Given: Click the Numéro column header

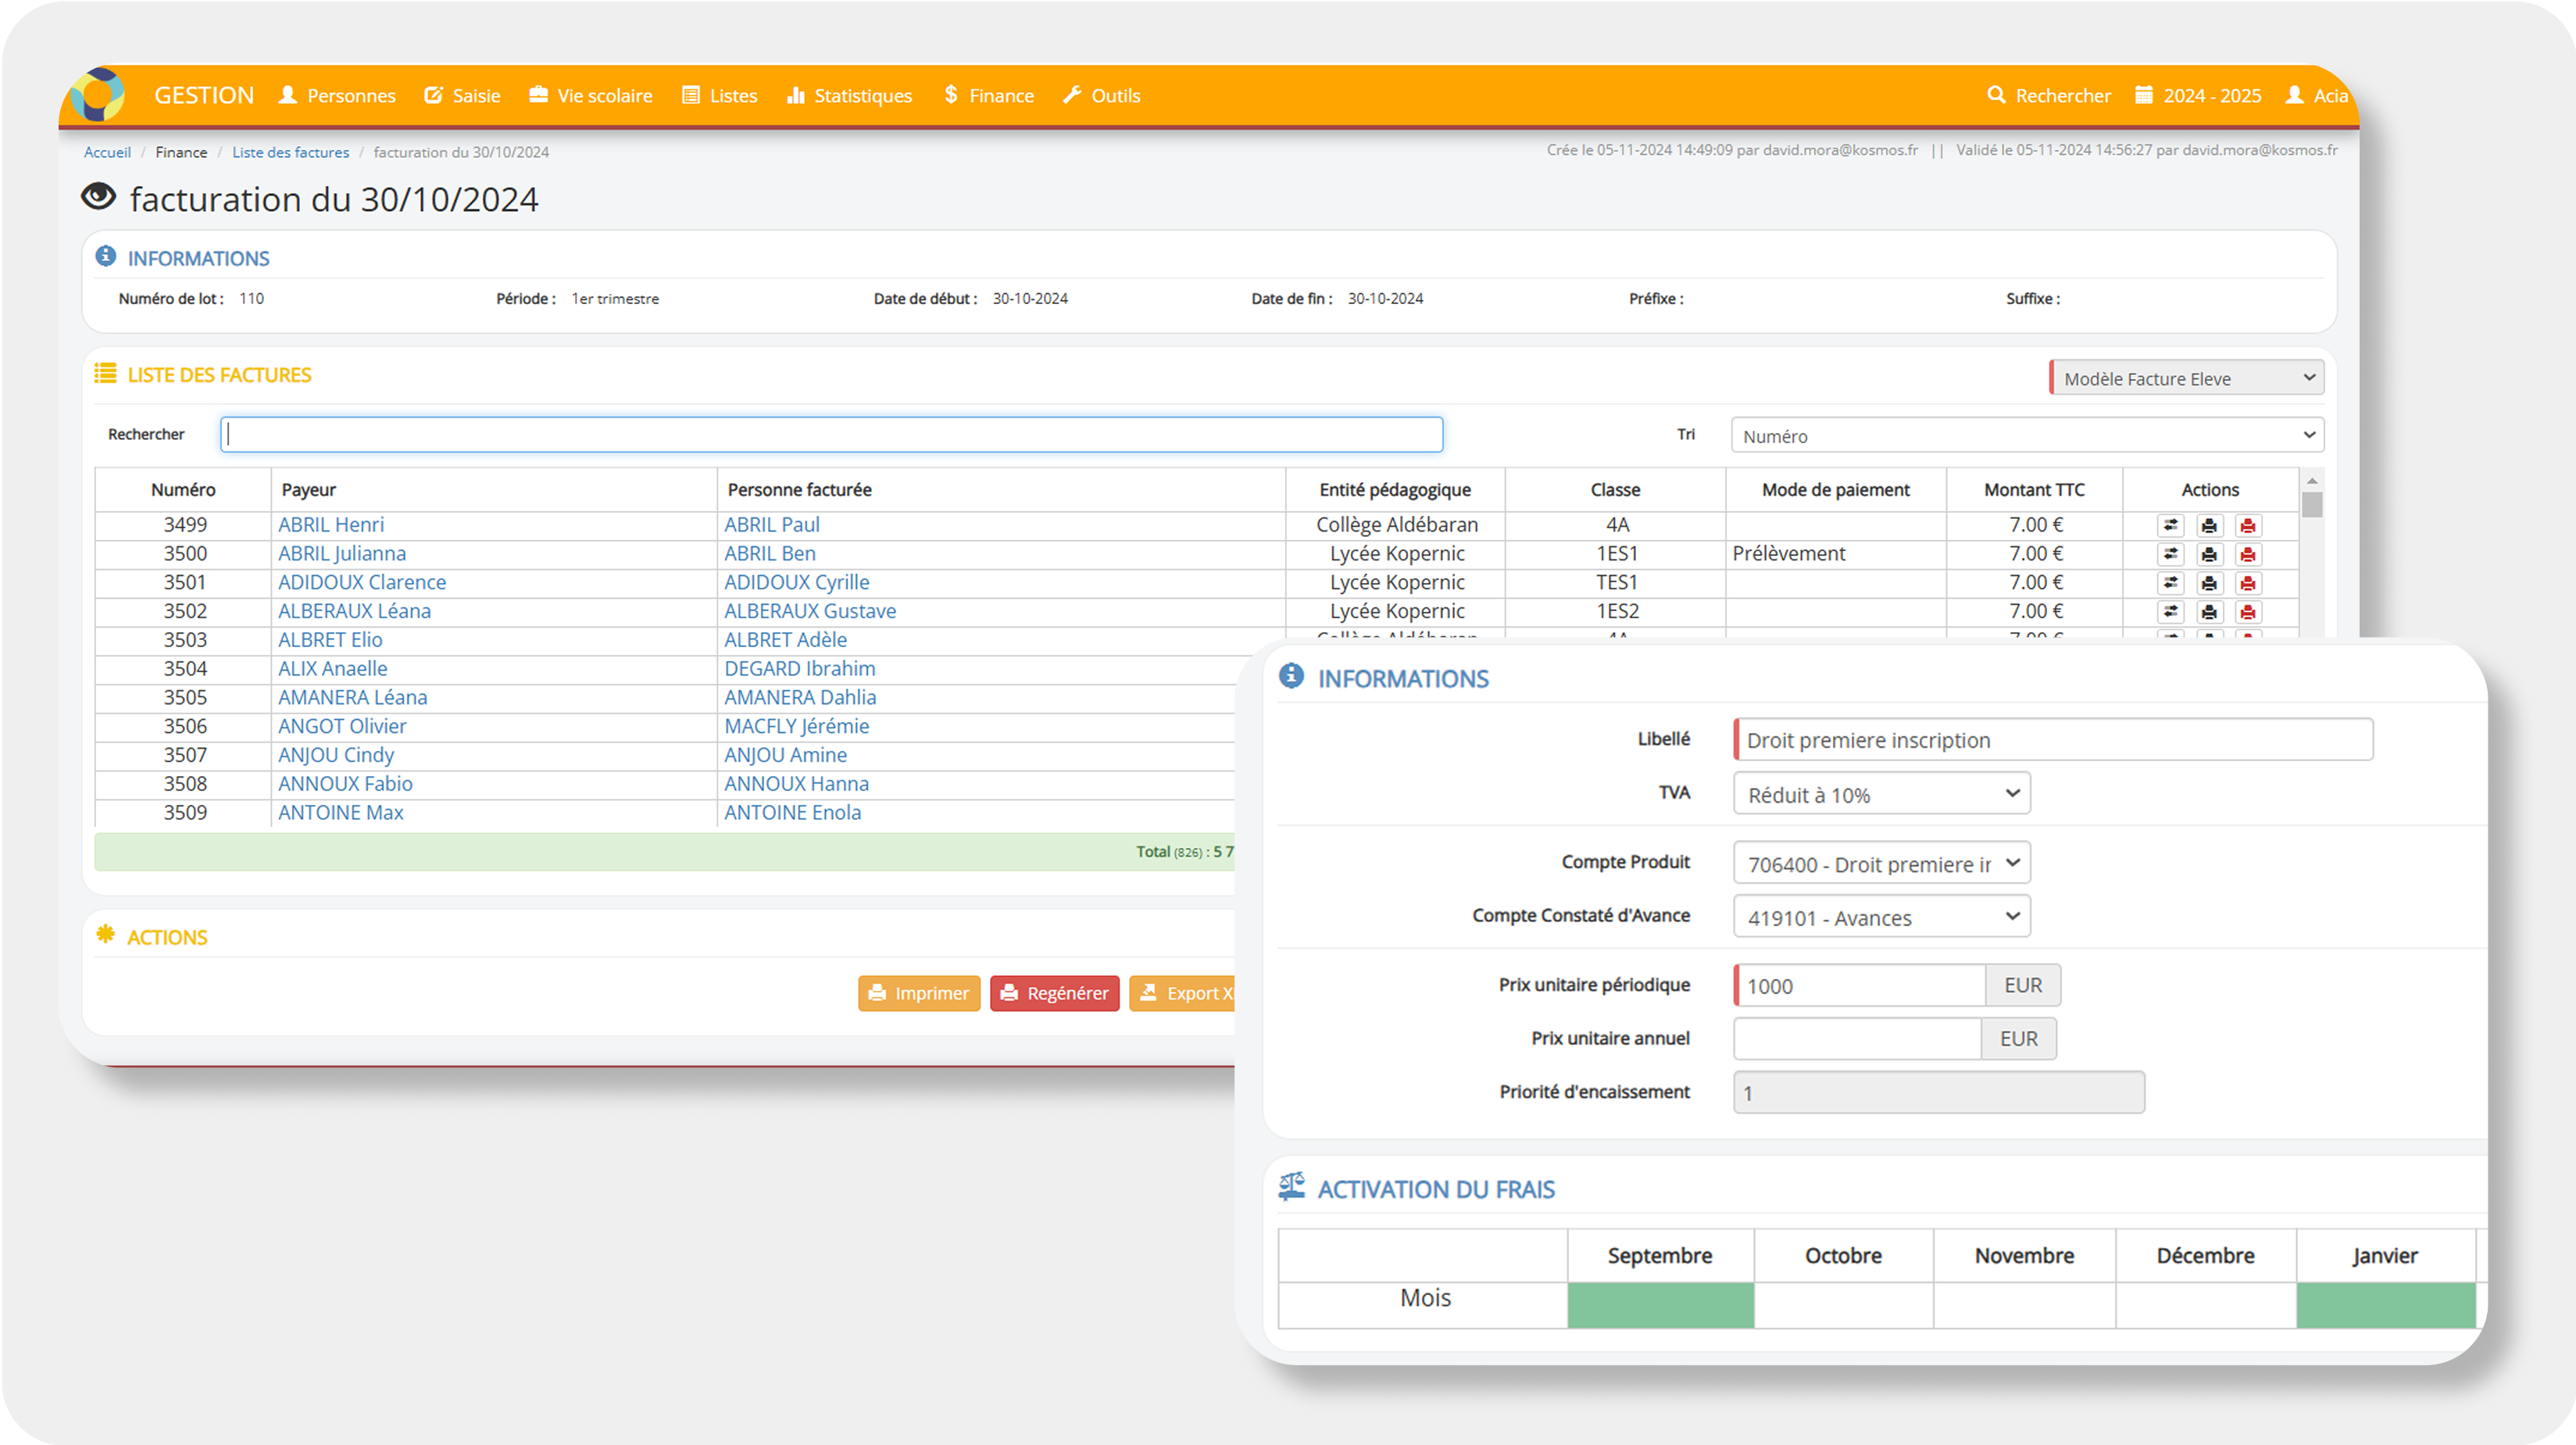Looking at the screenshot, I should (x=183, y=490).
